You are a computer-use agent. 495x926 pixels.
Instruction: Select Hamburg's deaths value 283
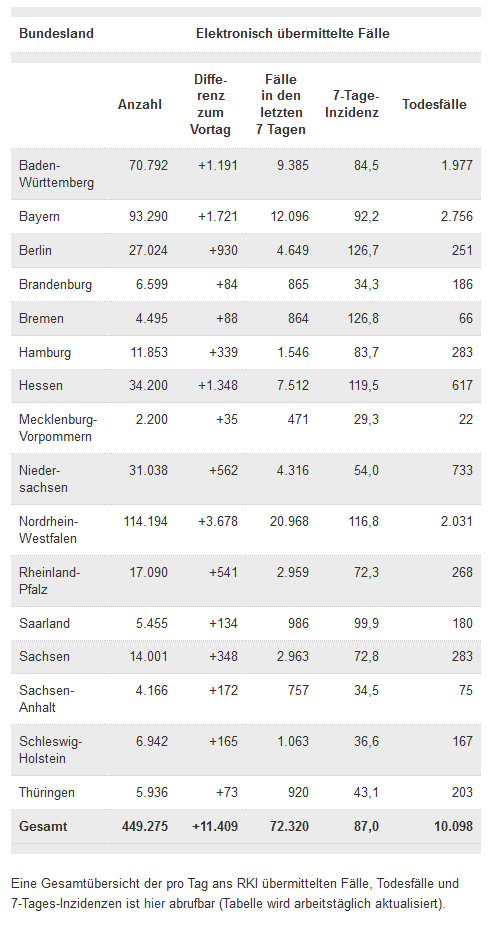click(x=462, y=353)
